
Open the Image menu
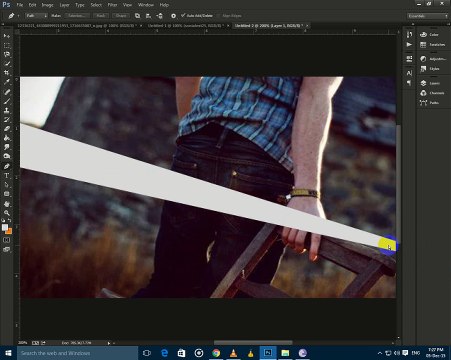[47, 5]
